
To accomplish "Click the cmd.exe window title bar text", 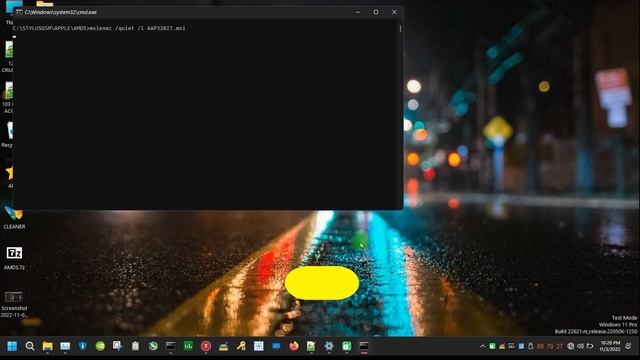I will point(60,12).
